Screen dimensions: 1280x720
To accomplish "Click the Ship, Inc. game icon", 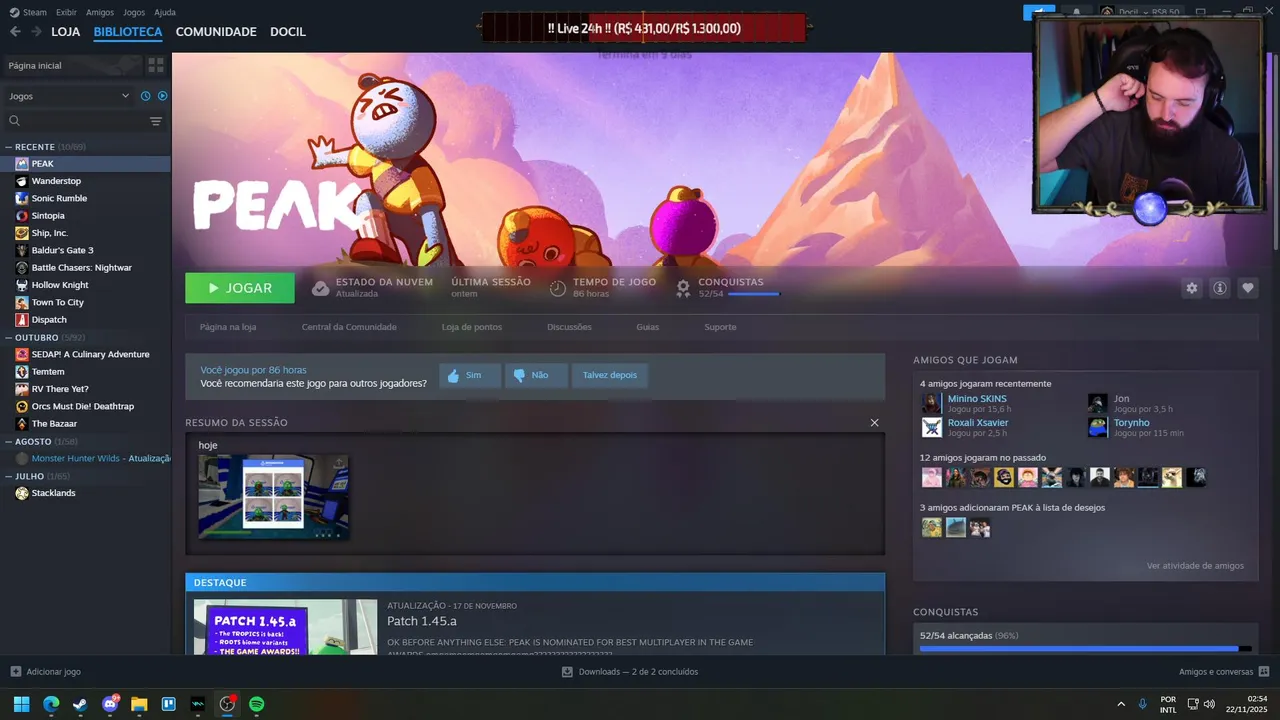I will click(x=22, y=233).
